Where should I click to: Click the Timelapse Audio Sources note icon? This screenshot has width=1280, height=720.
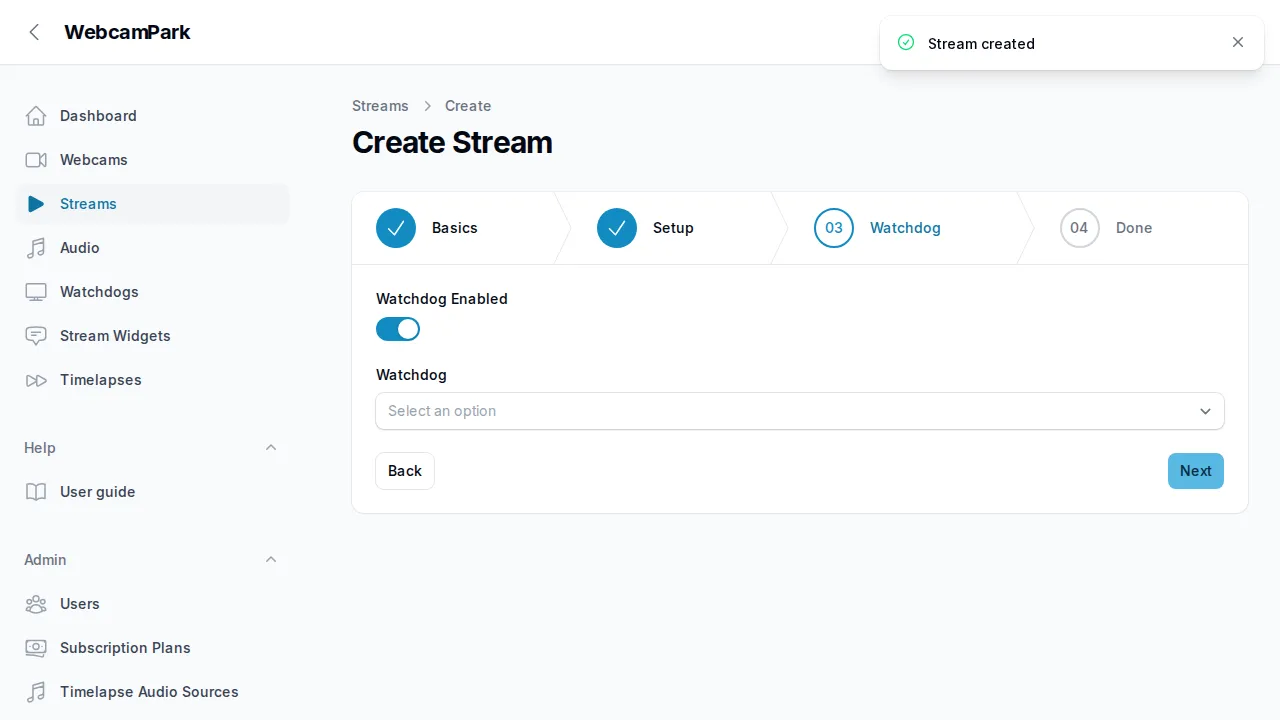36,692
